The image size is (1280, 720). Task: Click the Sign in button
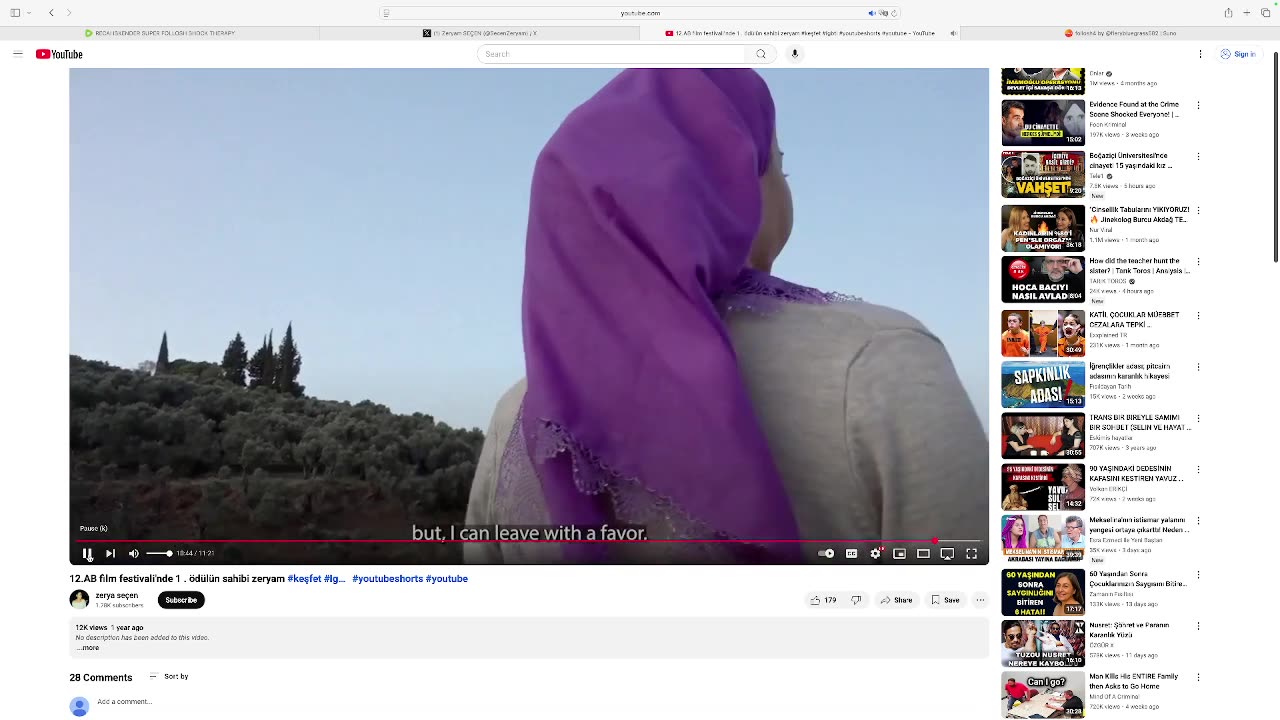(1238, 54)
